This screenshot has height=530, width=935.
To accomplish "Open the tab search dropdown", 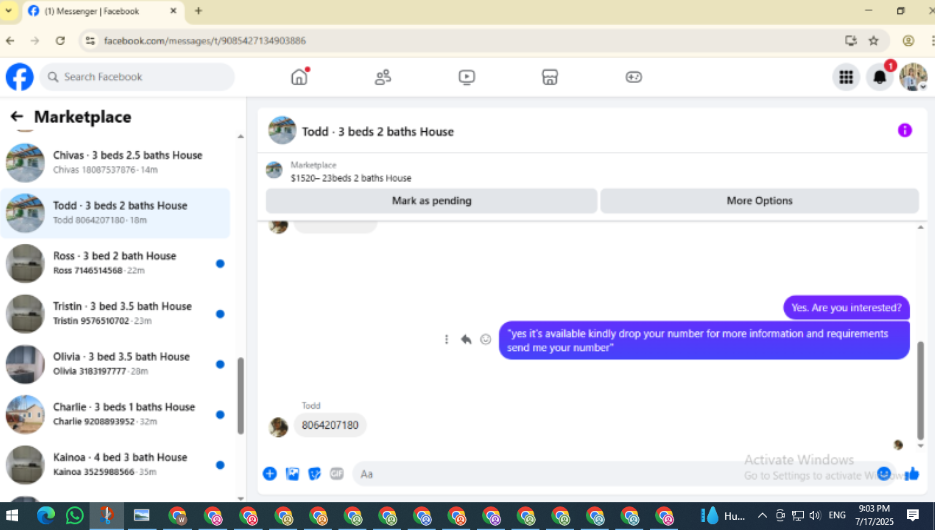I will point(8,11).
